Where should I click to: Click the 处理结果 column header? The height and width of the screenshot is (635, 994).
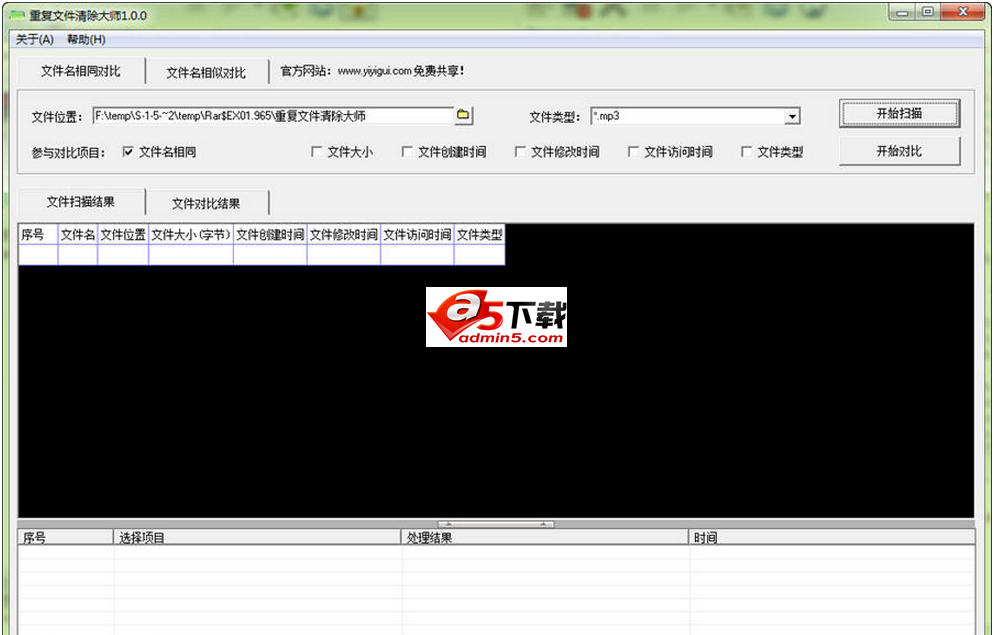(x=545, y=538)
